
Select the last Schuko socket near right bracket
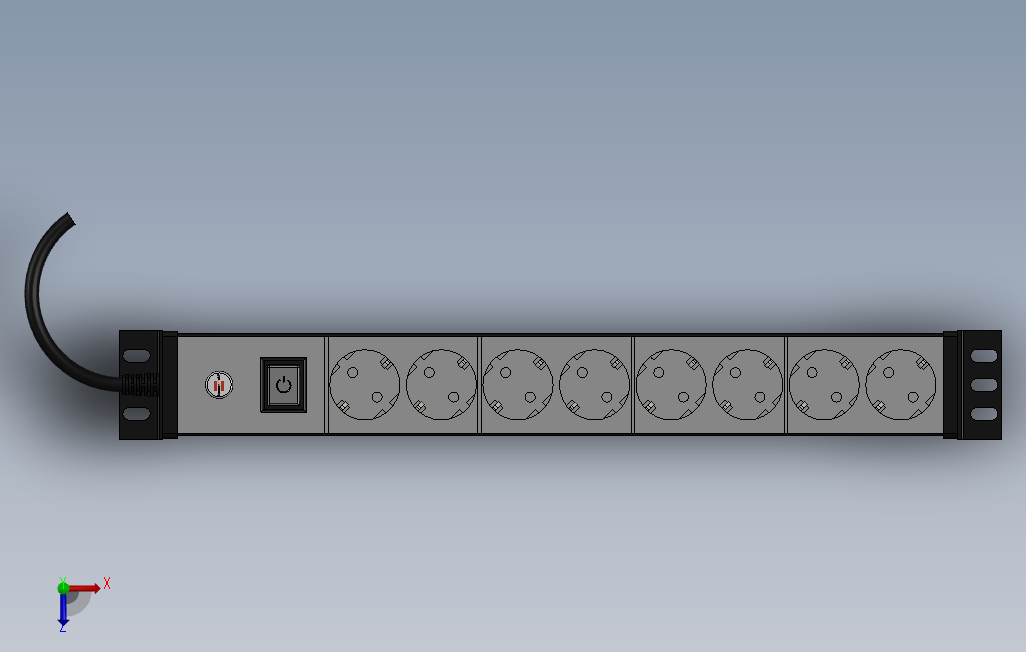coord(900,384)
